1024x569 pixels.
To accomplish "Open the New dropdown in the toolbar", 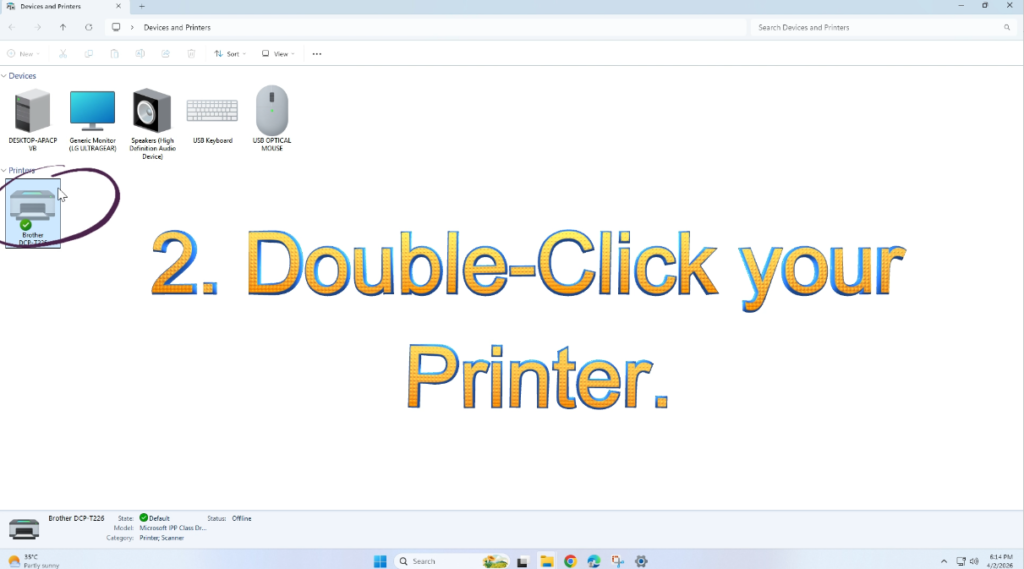I will 24,54.
